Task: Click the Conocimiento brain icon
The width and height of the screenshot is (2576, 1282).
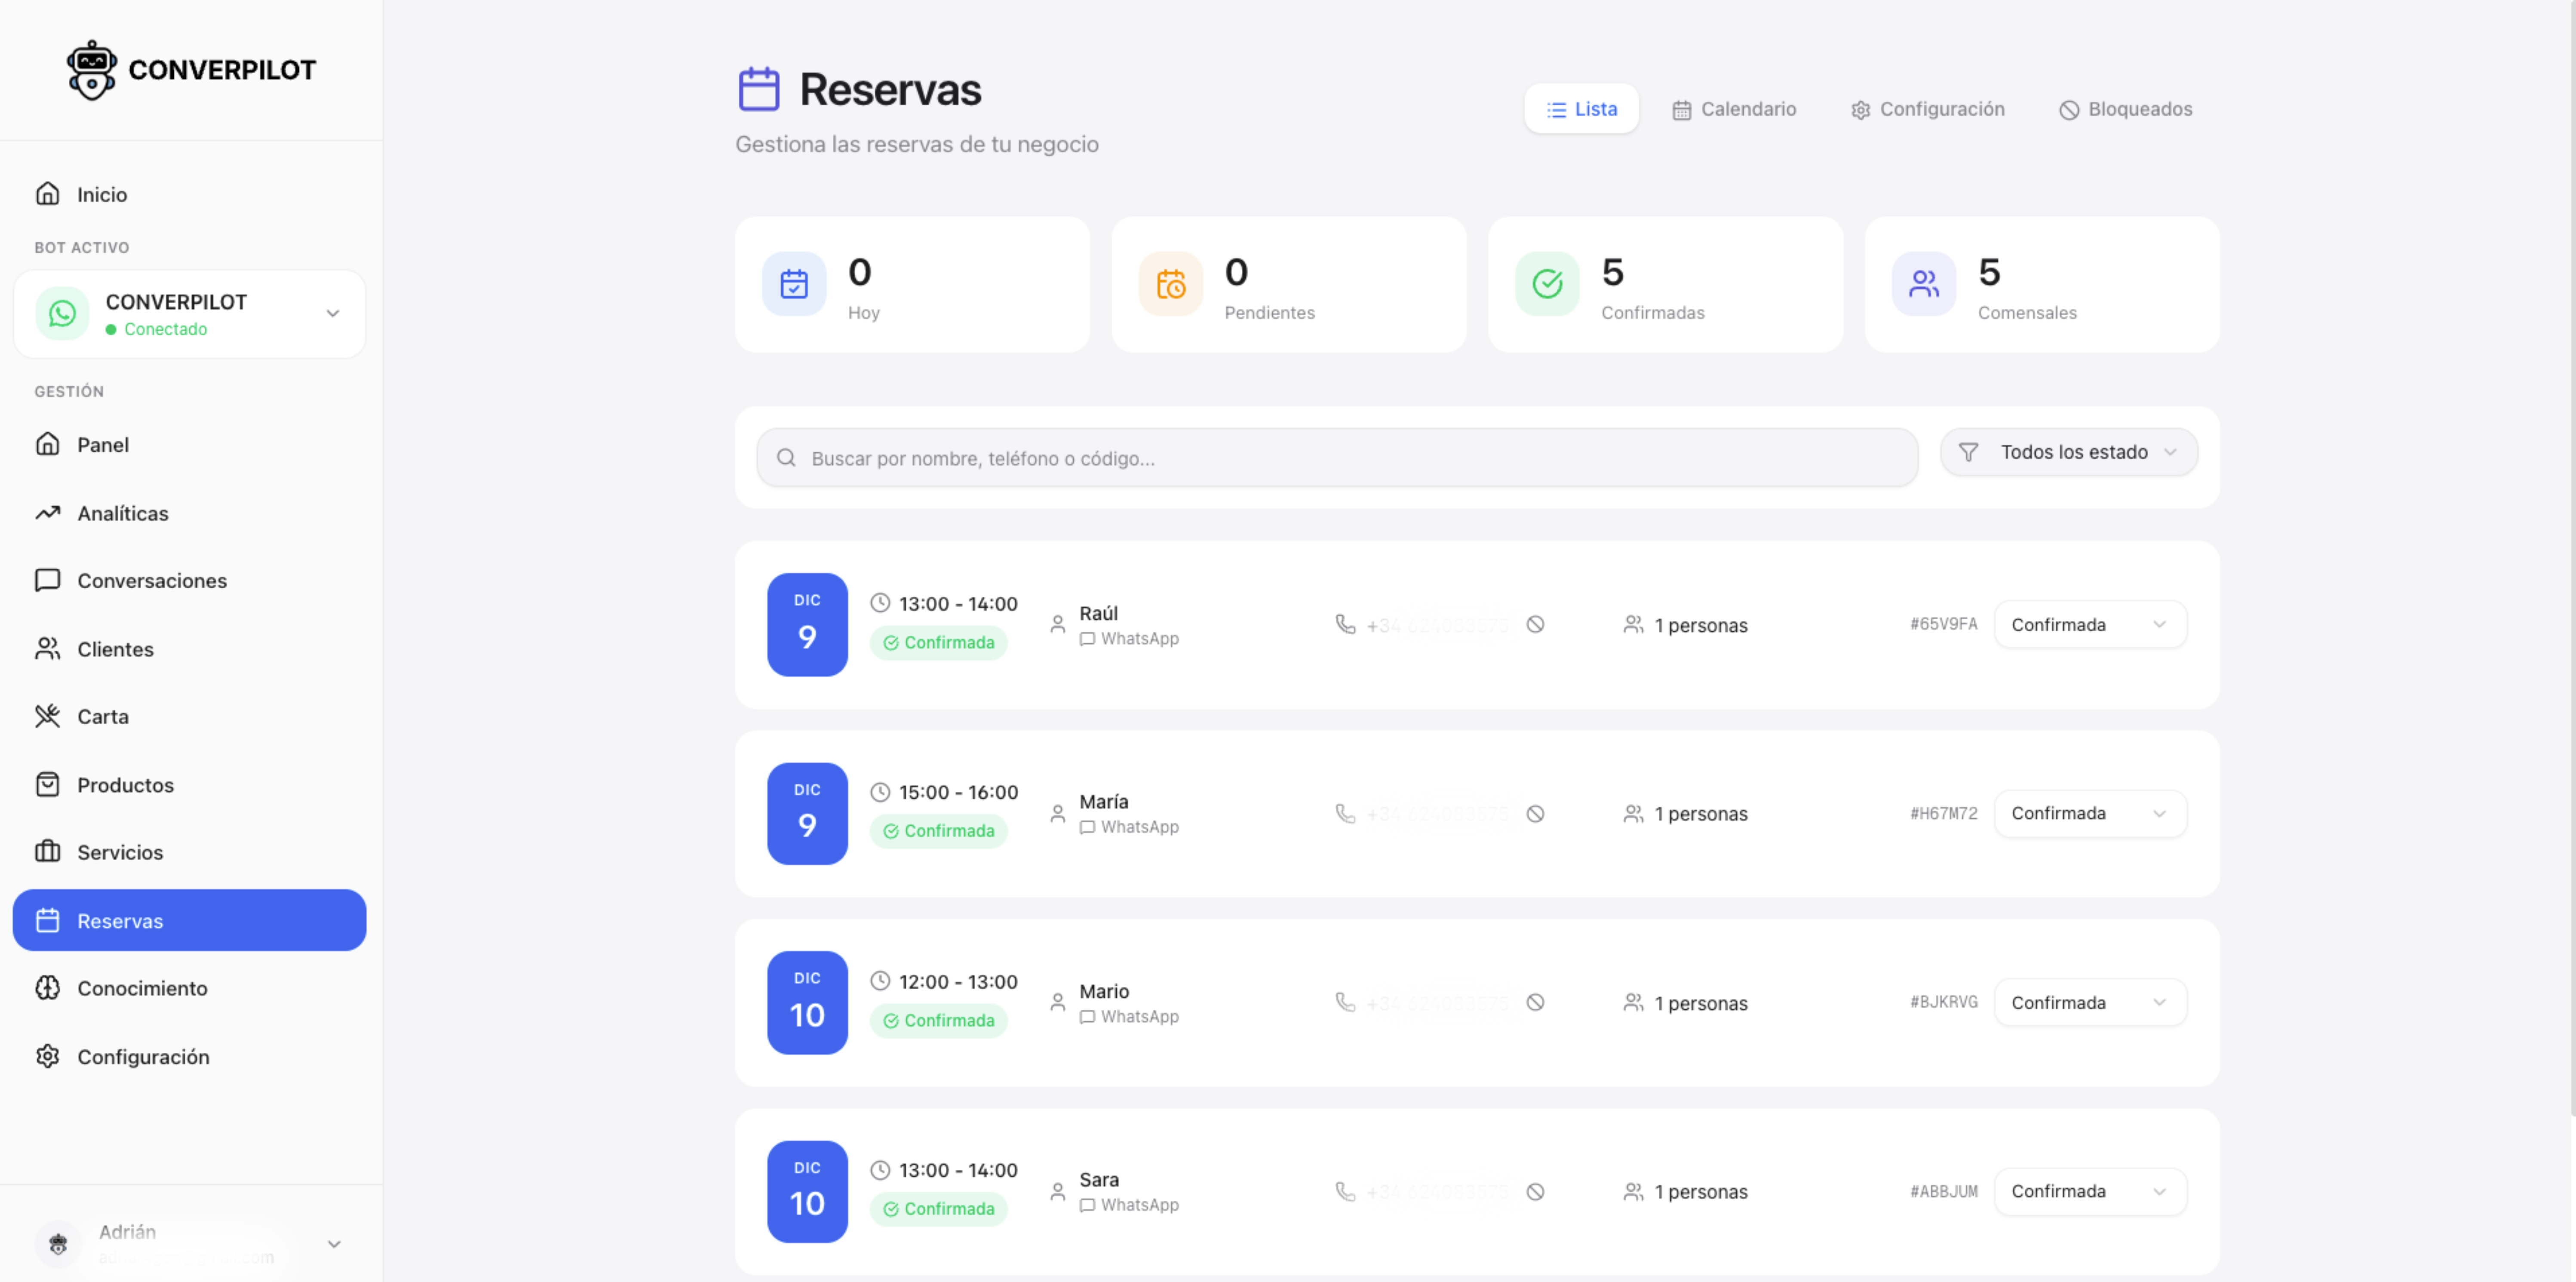Action: click(48, 988)
